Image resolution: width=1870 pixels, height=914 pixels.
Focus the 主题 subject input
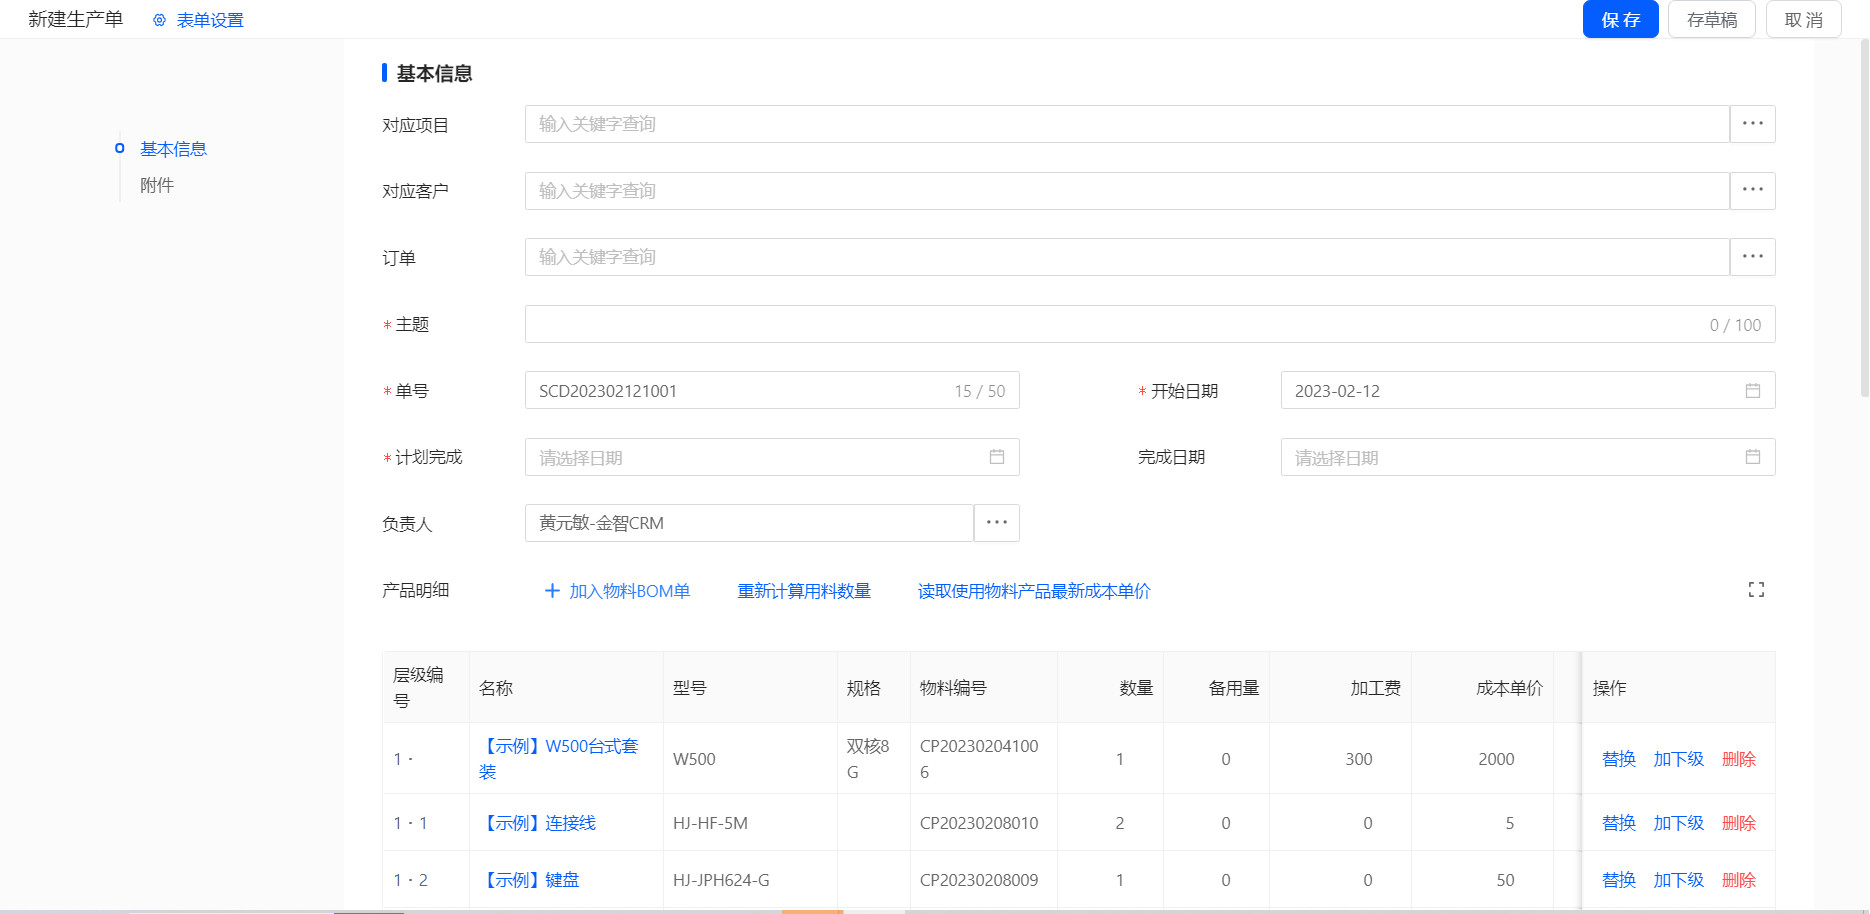pyautogui.click(x=1150, y=324)
